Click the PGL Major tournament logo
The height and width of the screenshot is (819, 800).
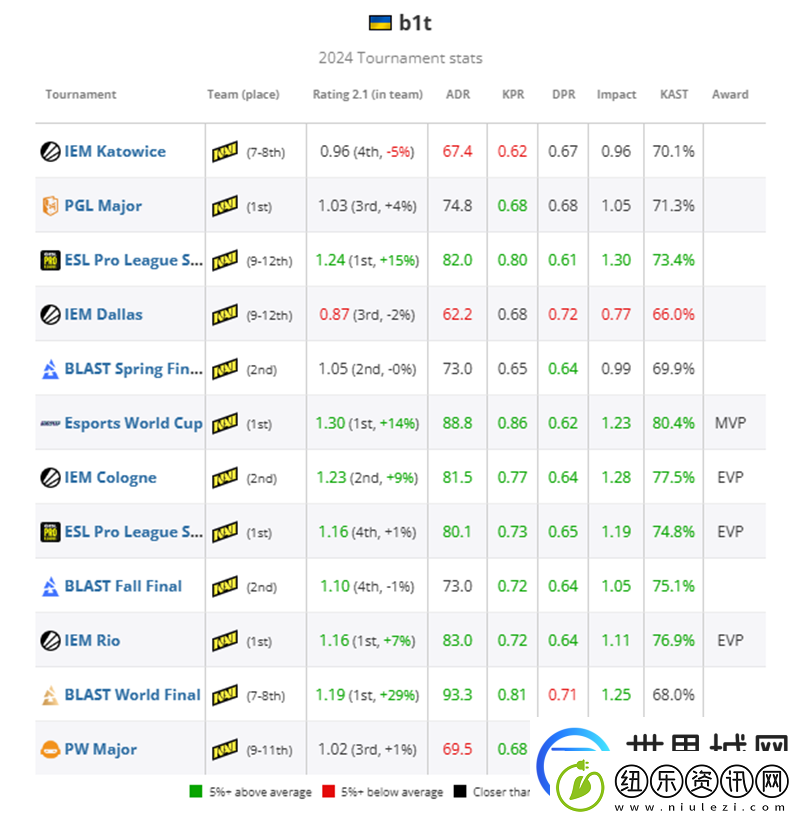pyautogui.click(x=50, y=206)
